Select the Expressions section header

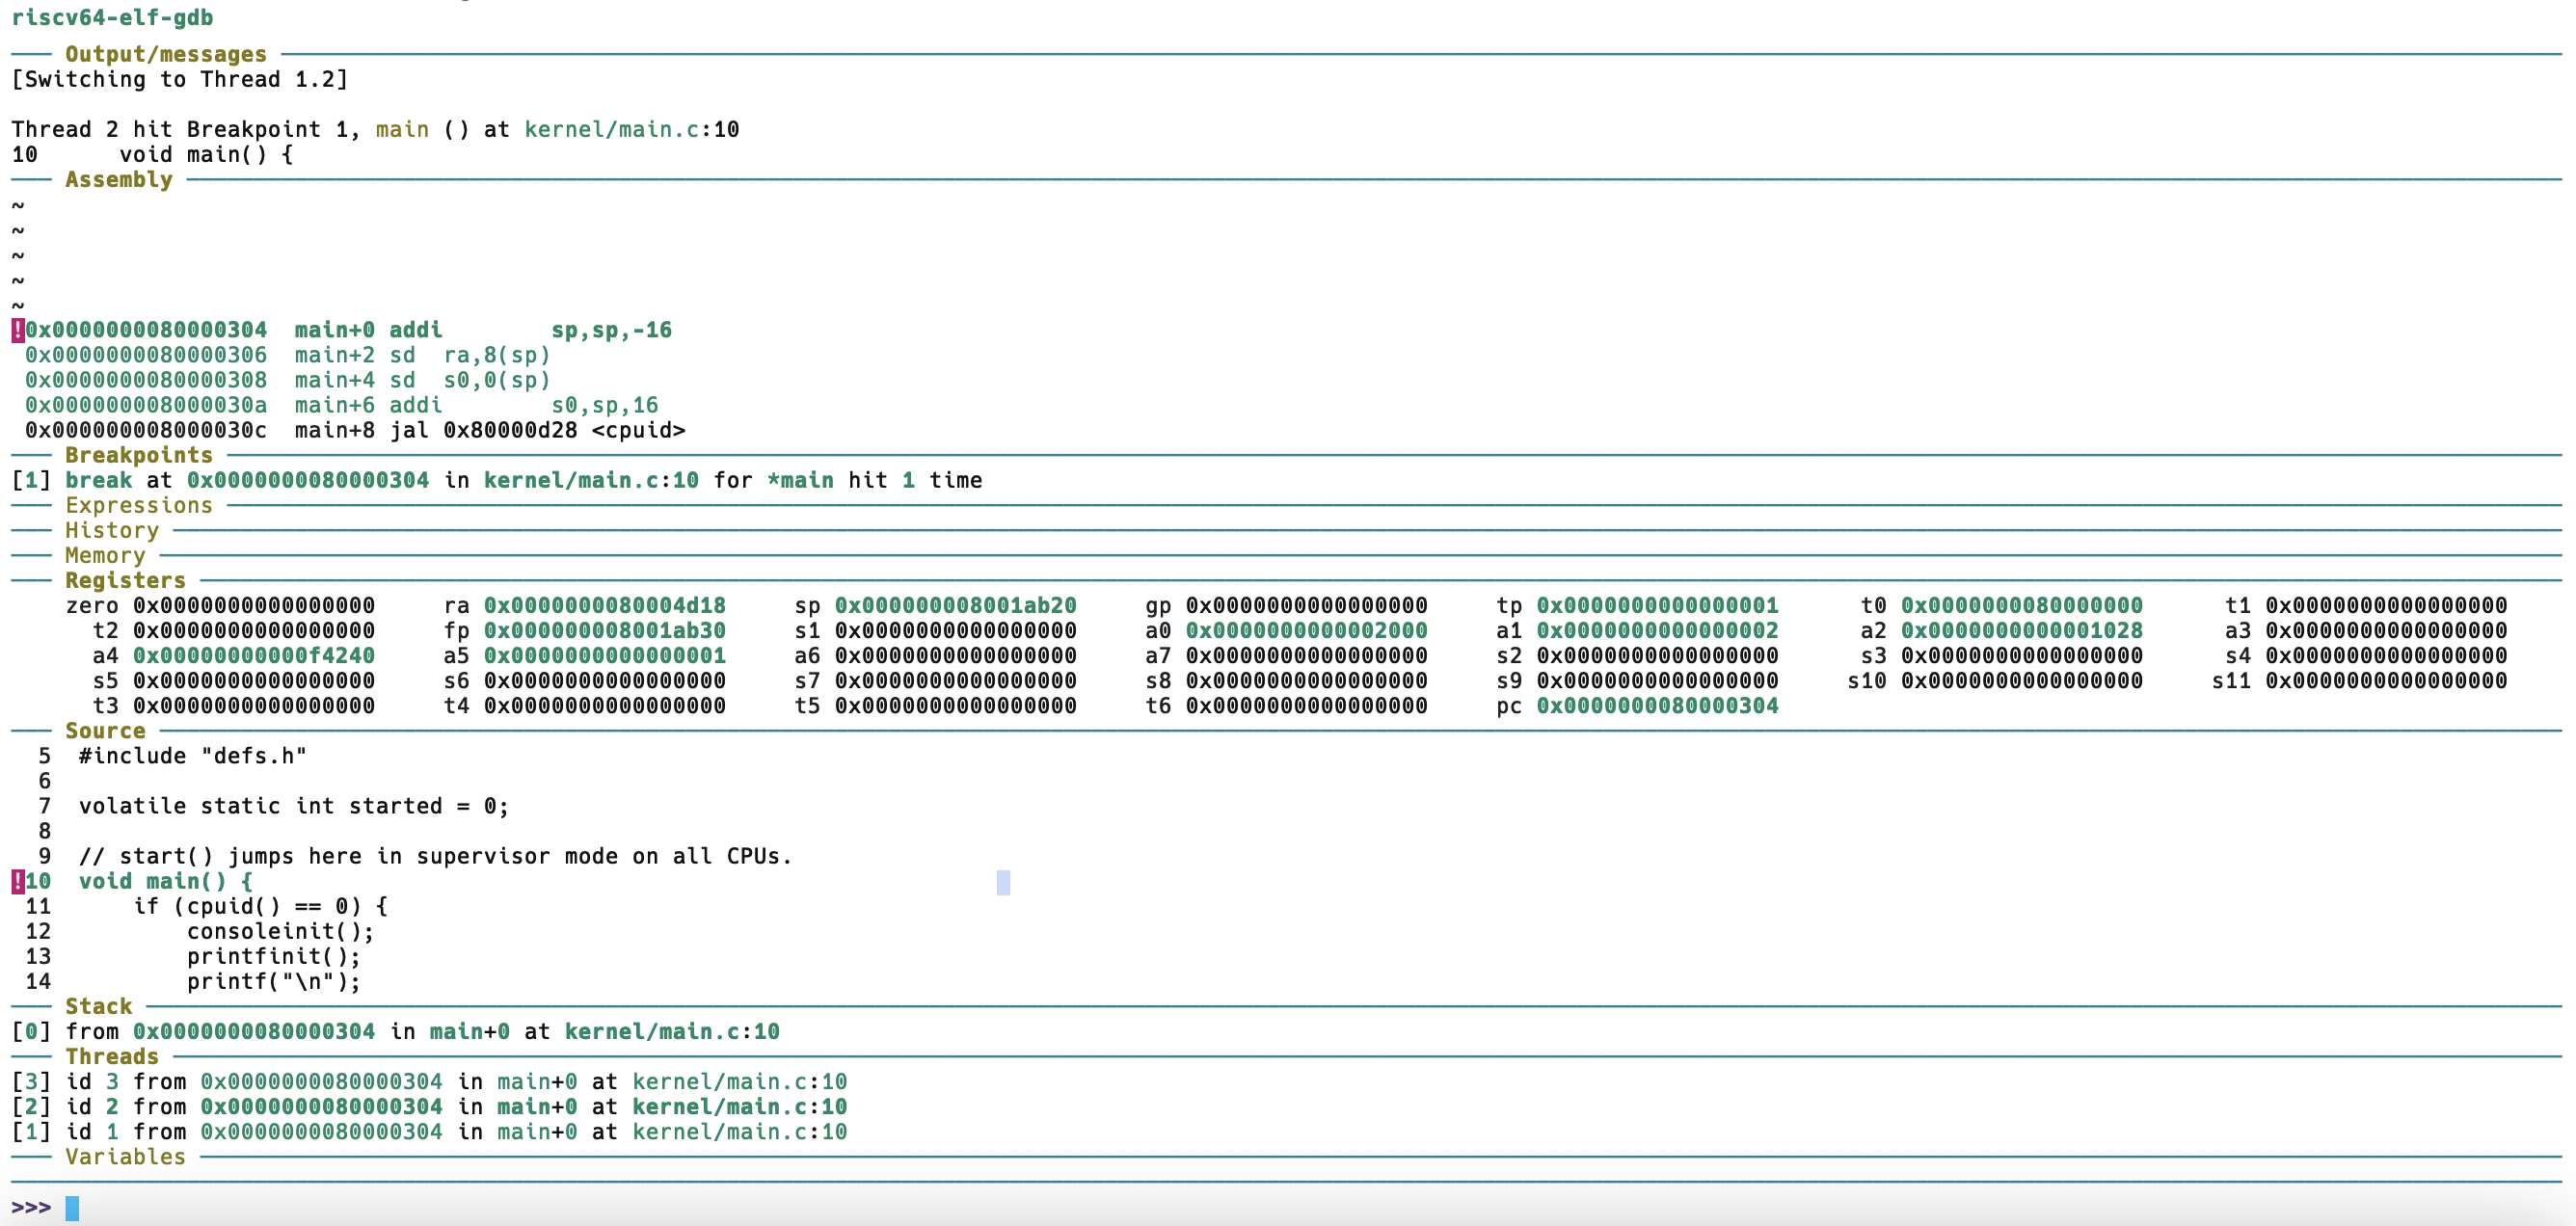click(x=139, y=505)
